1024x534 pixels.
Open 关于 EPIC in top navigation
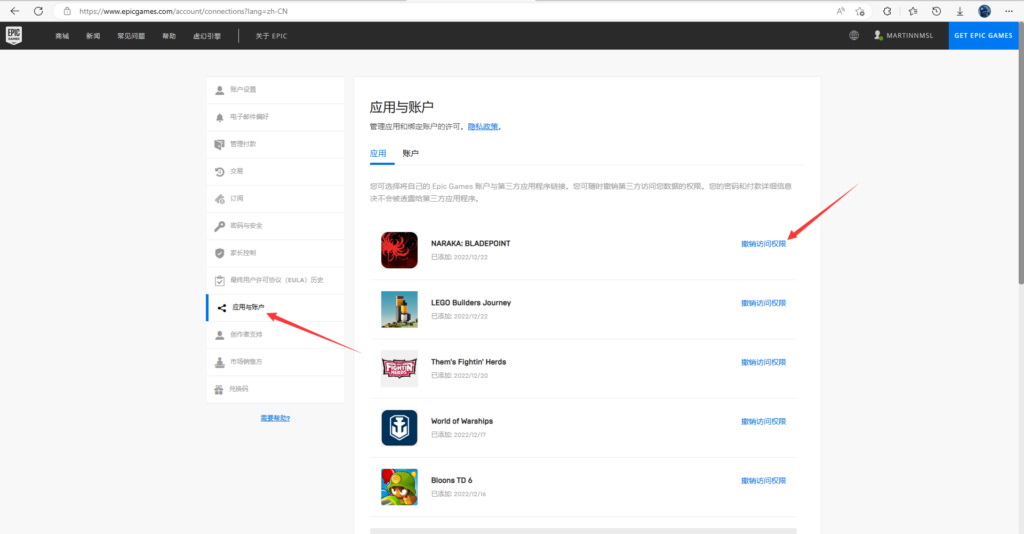pos(271,36)
